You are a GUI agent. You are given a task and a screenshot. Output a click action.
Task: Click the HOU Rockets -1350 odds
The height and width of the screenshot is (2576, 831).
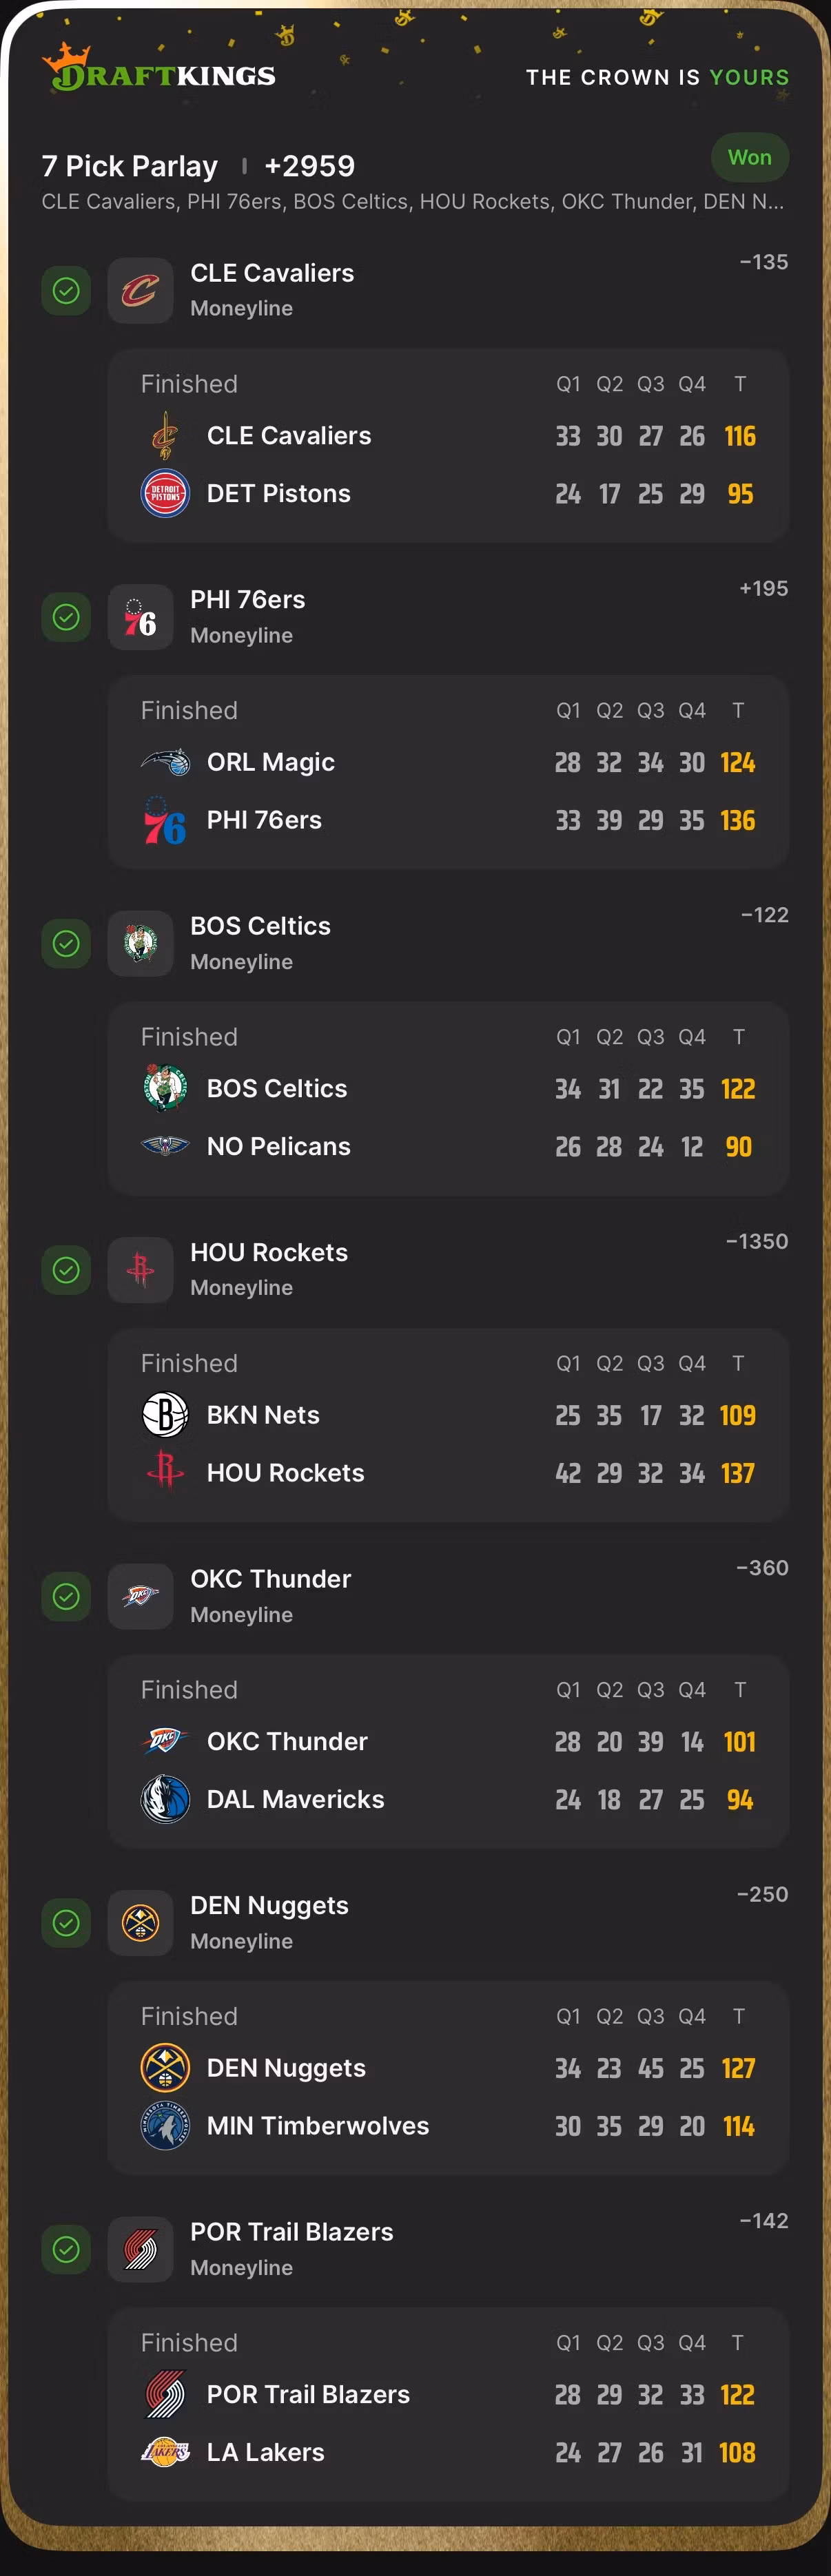[756, 1242]
